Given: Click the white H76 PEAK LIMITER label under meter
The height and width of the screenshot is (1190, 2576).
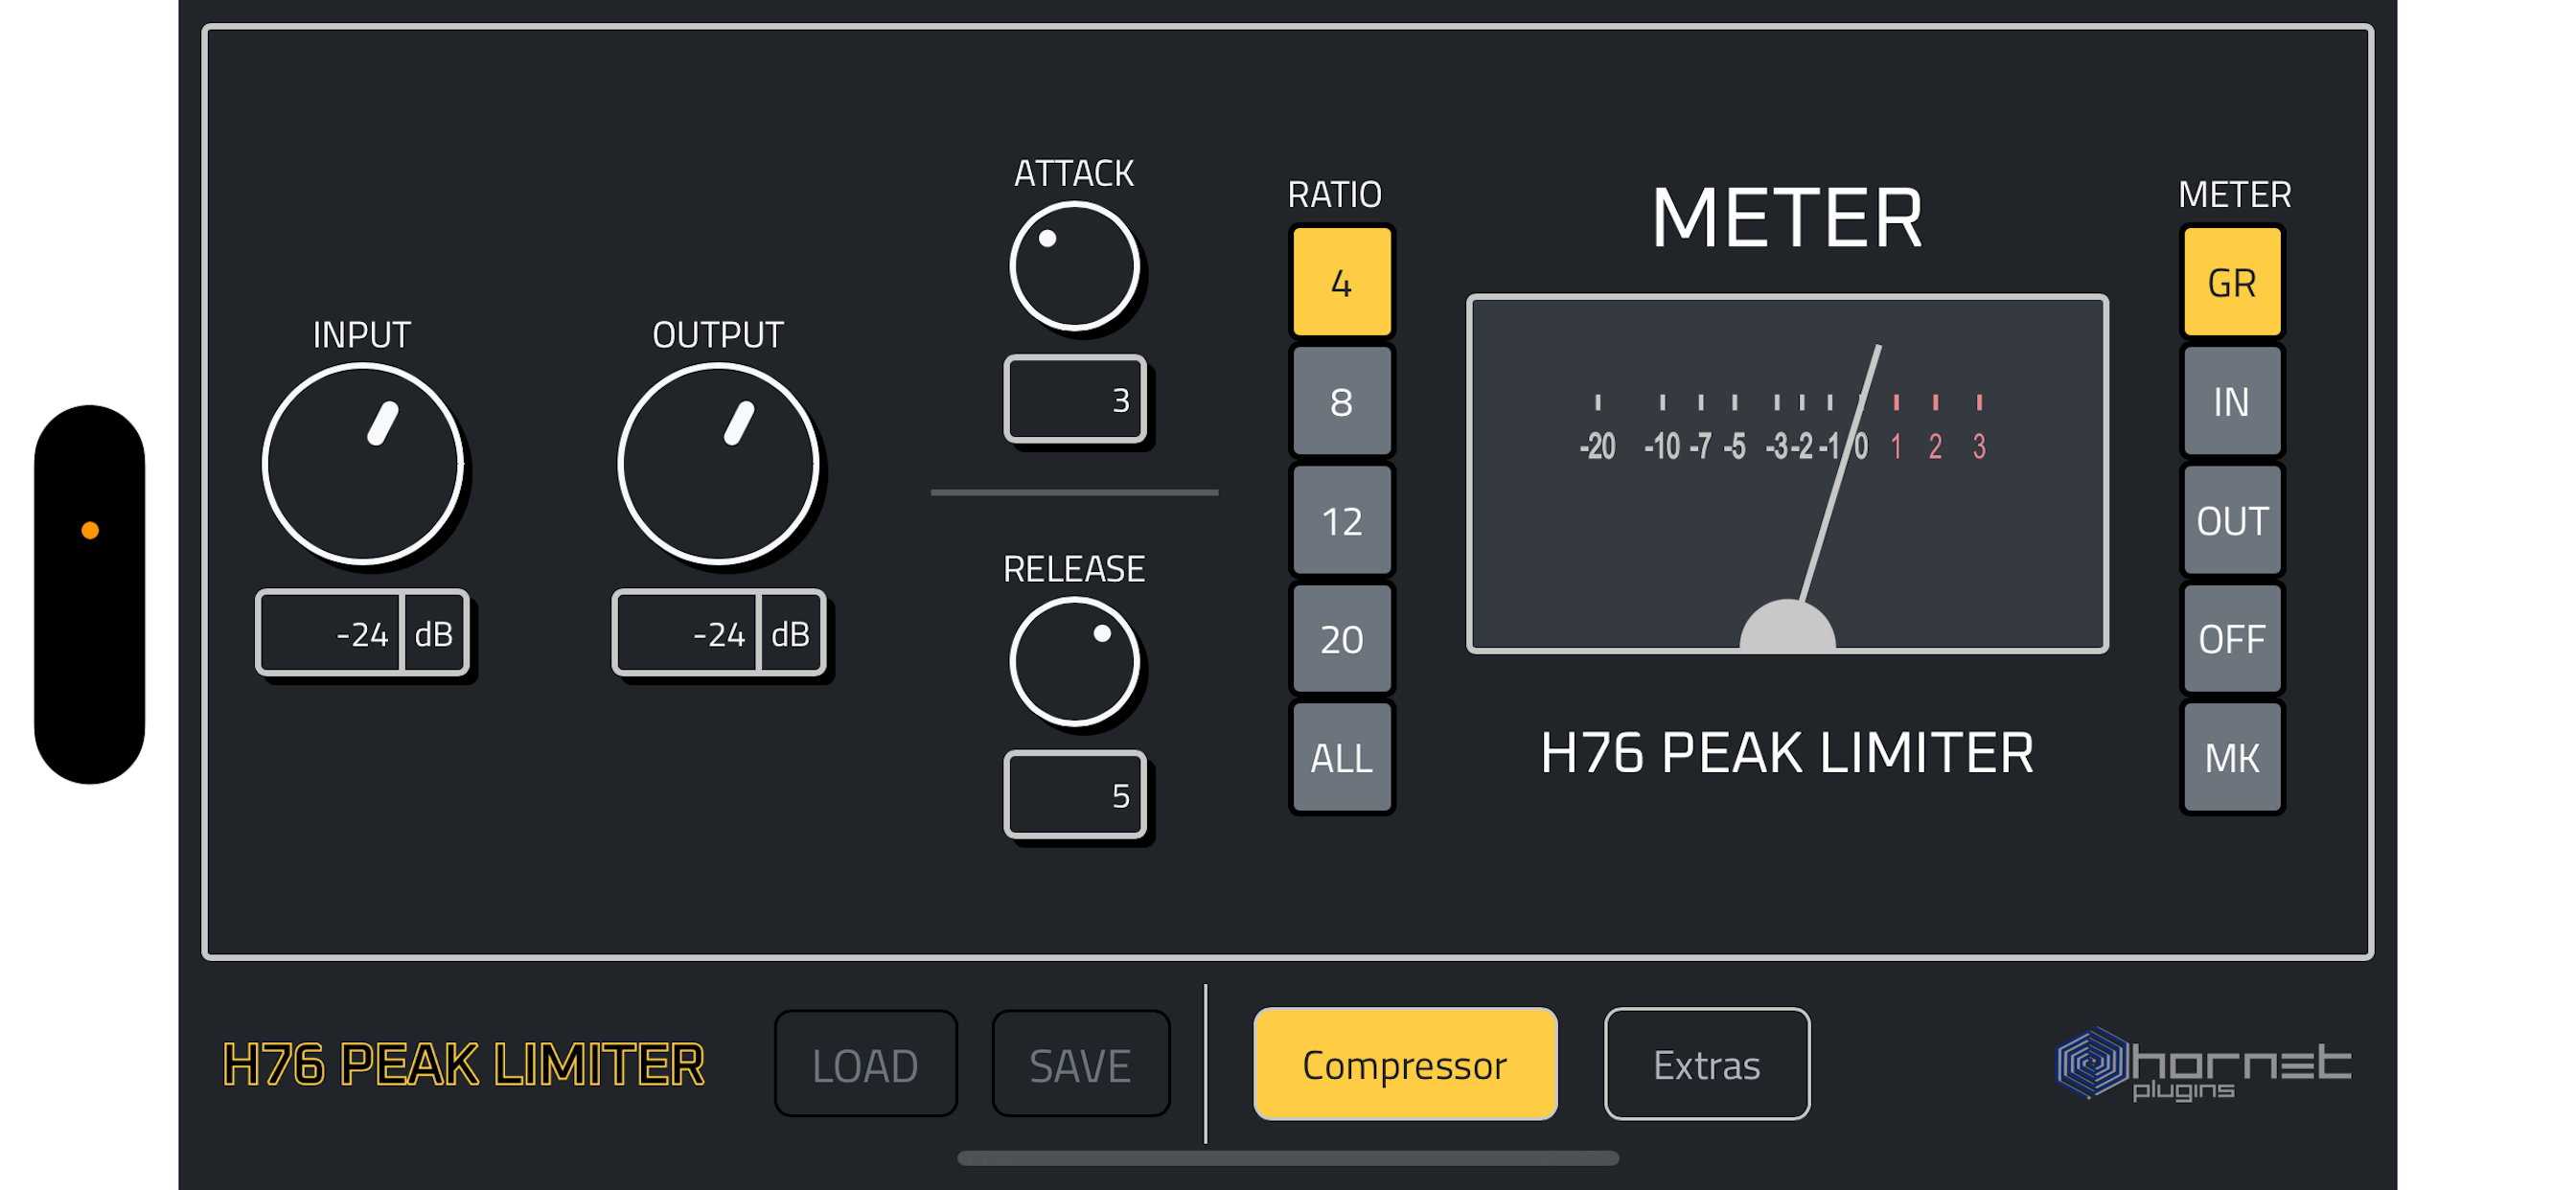Looking at the screenshot, I should coord(1786,753).
